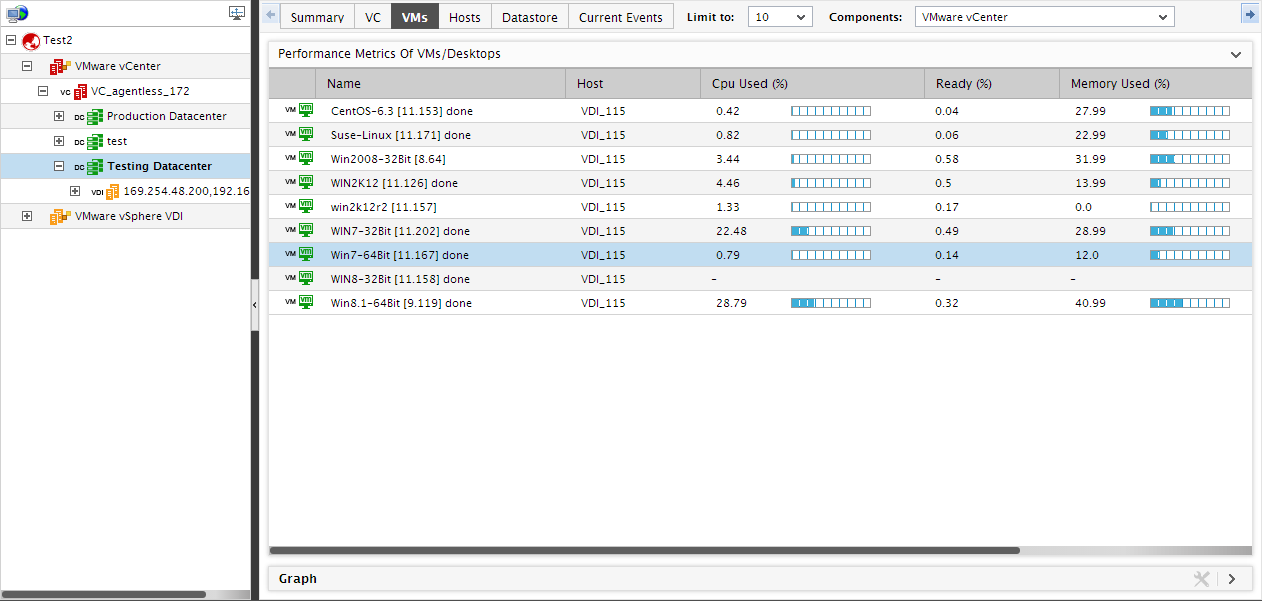1262x601 pixels.
Task: Expand the Production Datacenter node
Action: tap(59, 116)
